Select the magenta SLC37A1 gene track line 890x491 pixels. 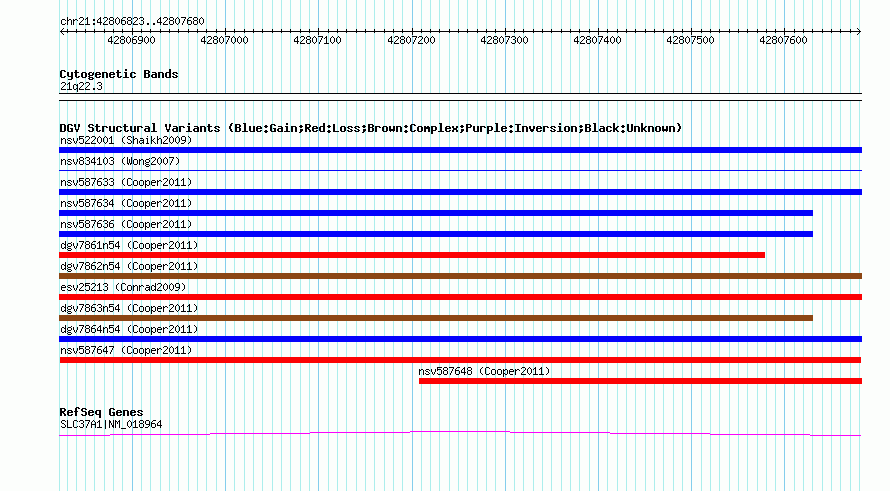pos(460,434)
